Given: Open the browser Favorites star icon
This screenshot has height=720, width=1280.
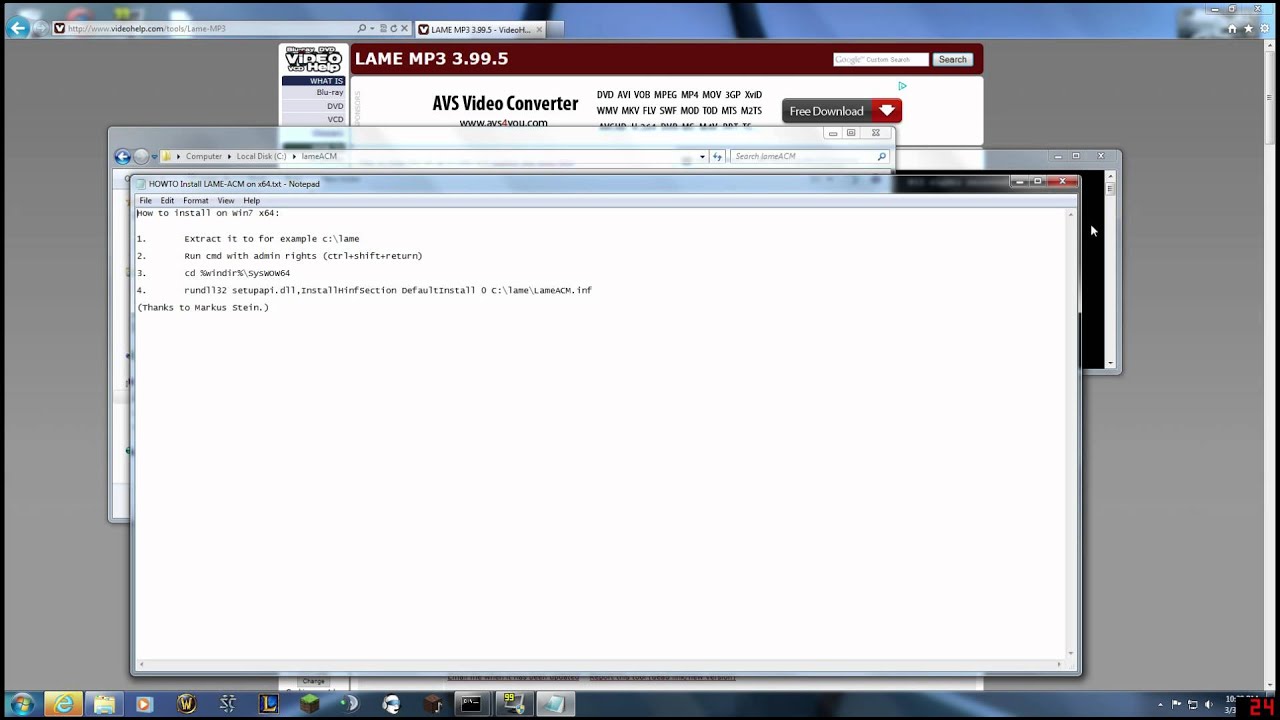Looking at the screenshot, I should point(1248,28).
